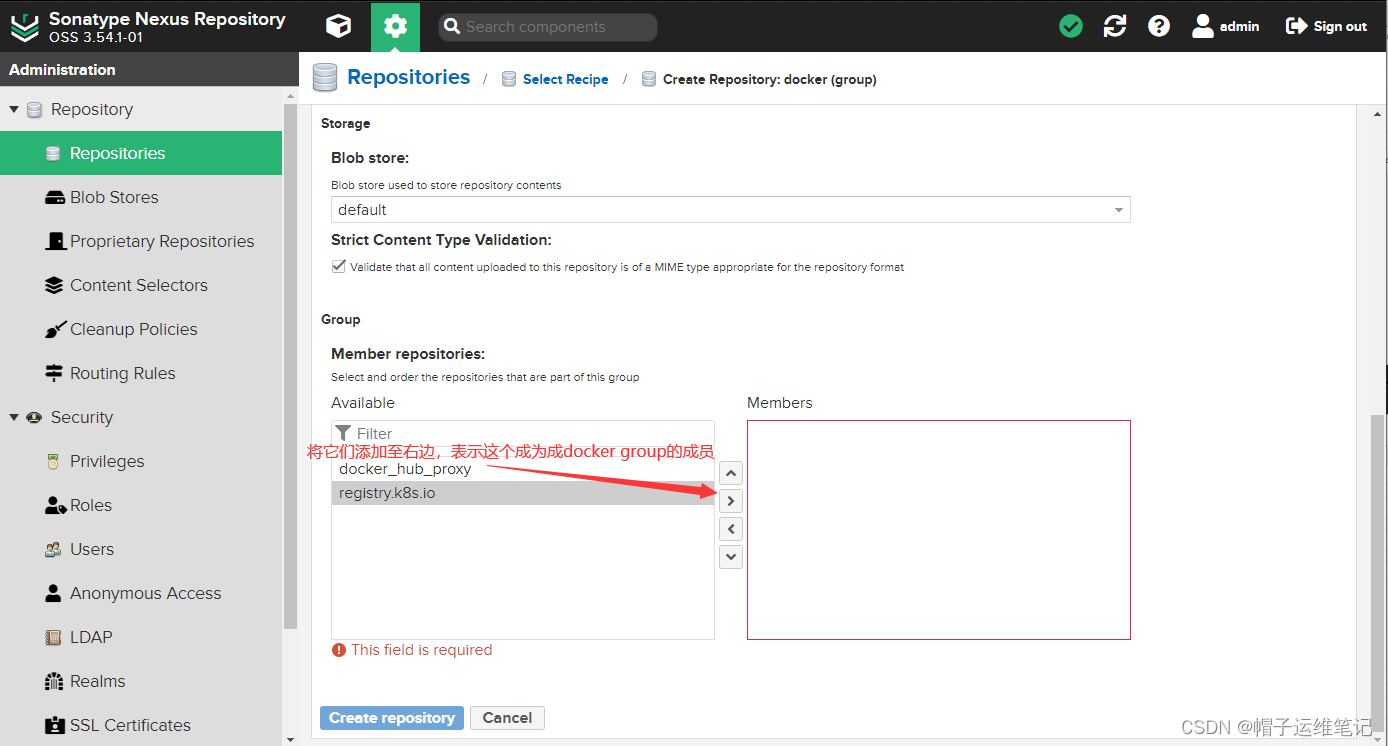
Task: Click Create repository button
Action: 392,718
